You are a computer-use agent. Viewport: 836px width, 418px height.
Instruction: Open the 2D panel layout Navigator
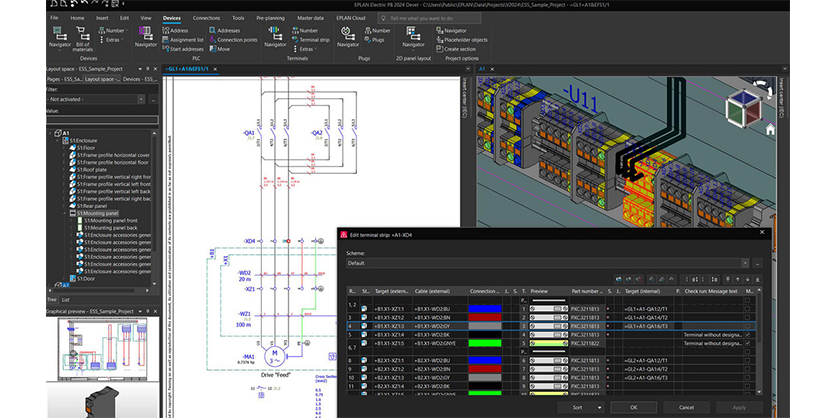[413, 34]
